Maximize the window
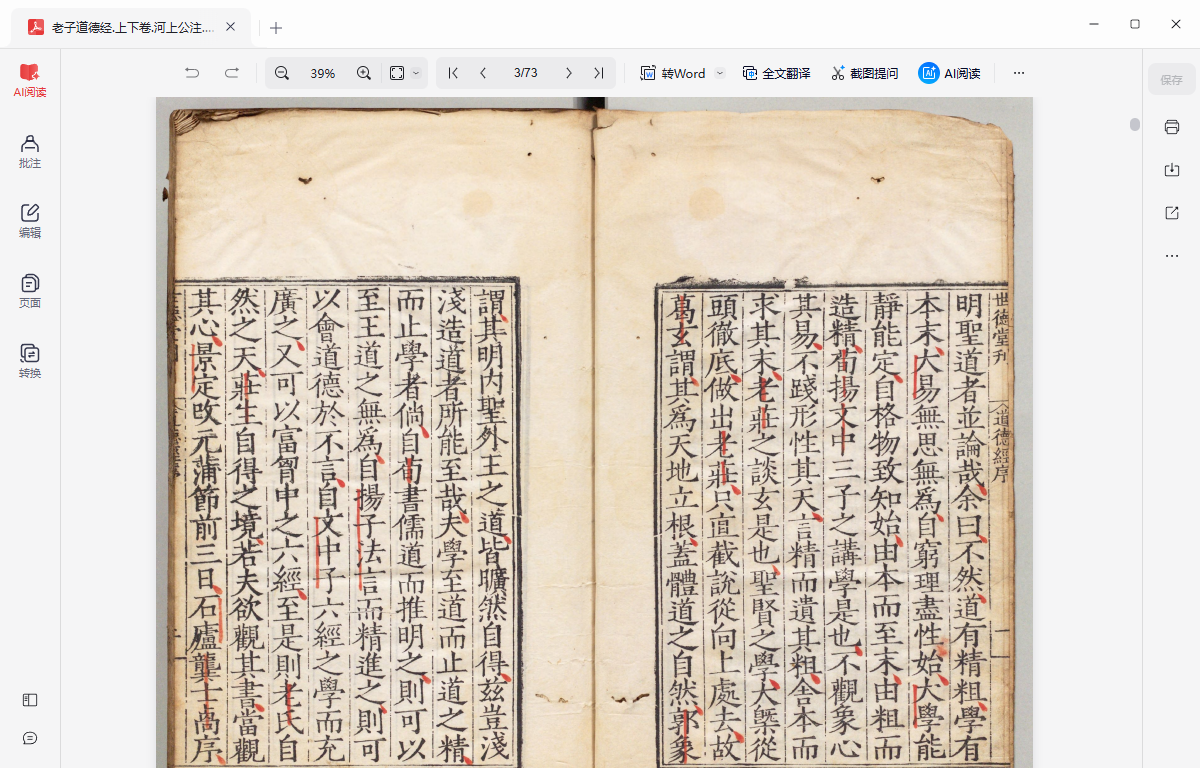The width and height of the screenshot is (1200, 768). click(x=1135, y=24)
